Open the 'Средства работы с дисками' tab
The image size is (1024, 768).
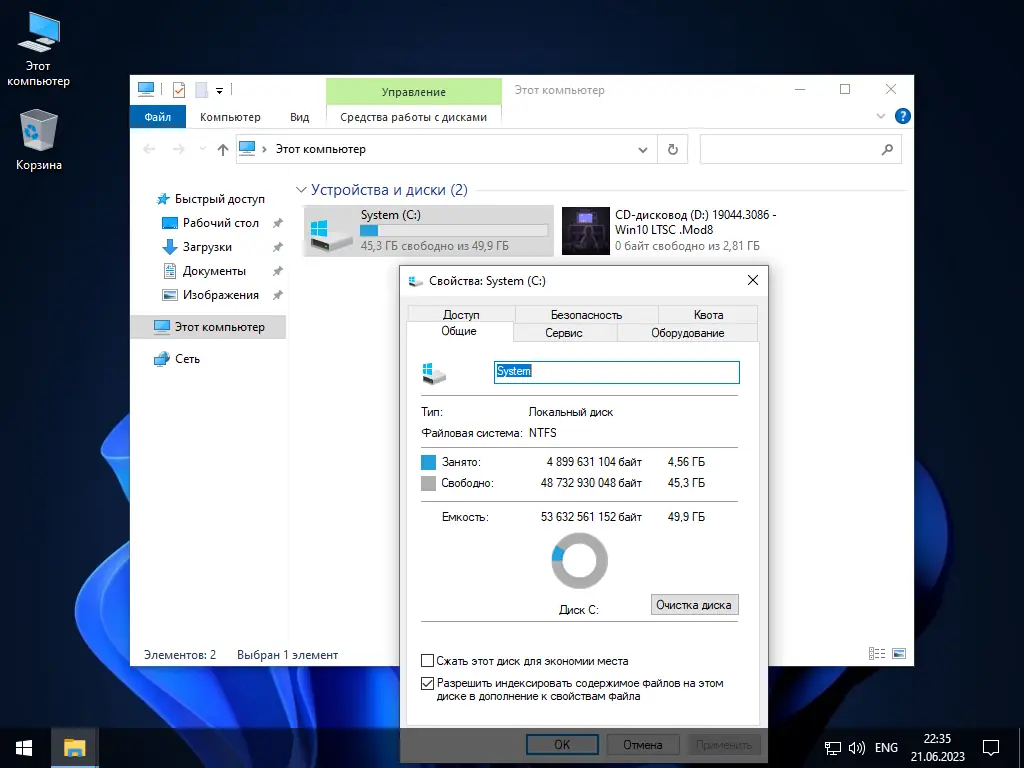coord(413,117)
